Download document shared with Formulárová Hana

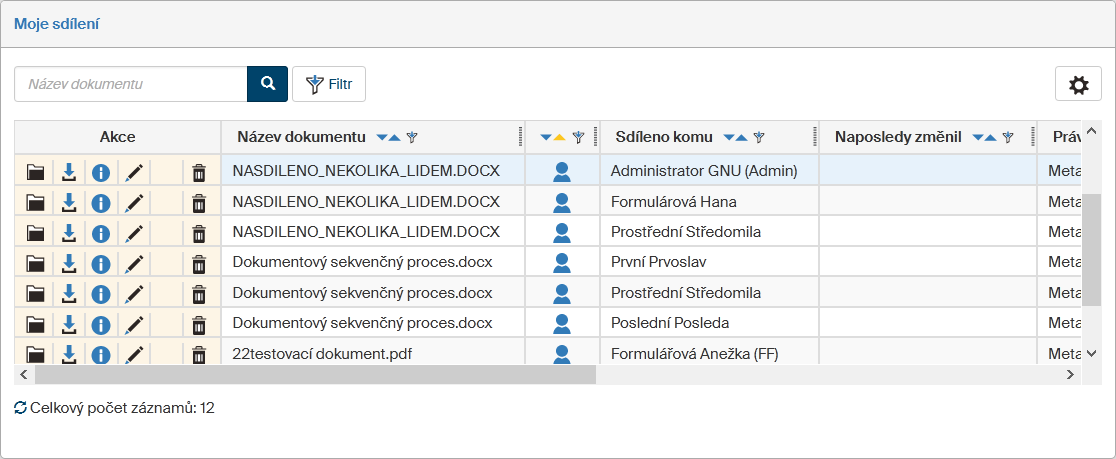68,202
